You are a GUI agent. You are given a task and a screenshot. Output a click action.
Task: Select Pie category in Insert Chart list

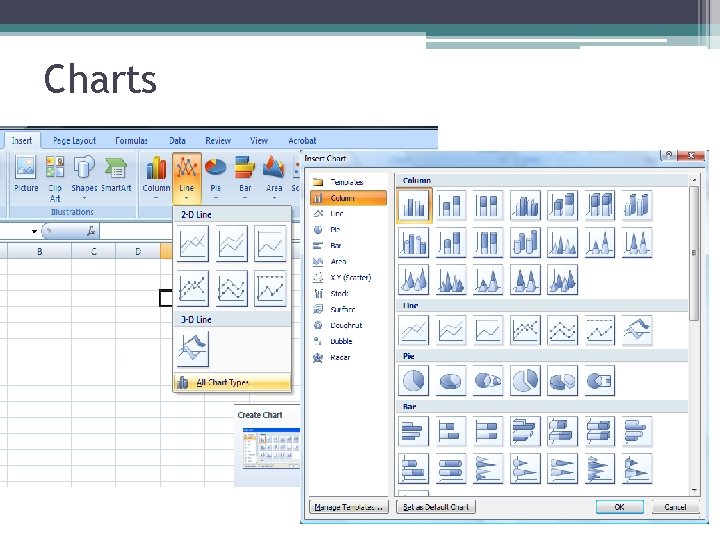click(x=348, y=230)
